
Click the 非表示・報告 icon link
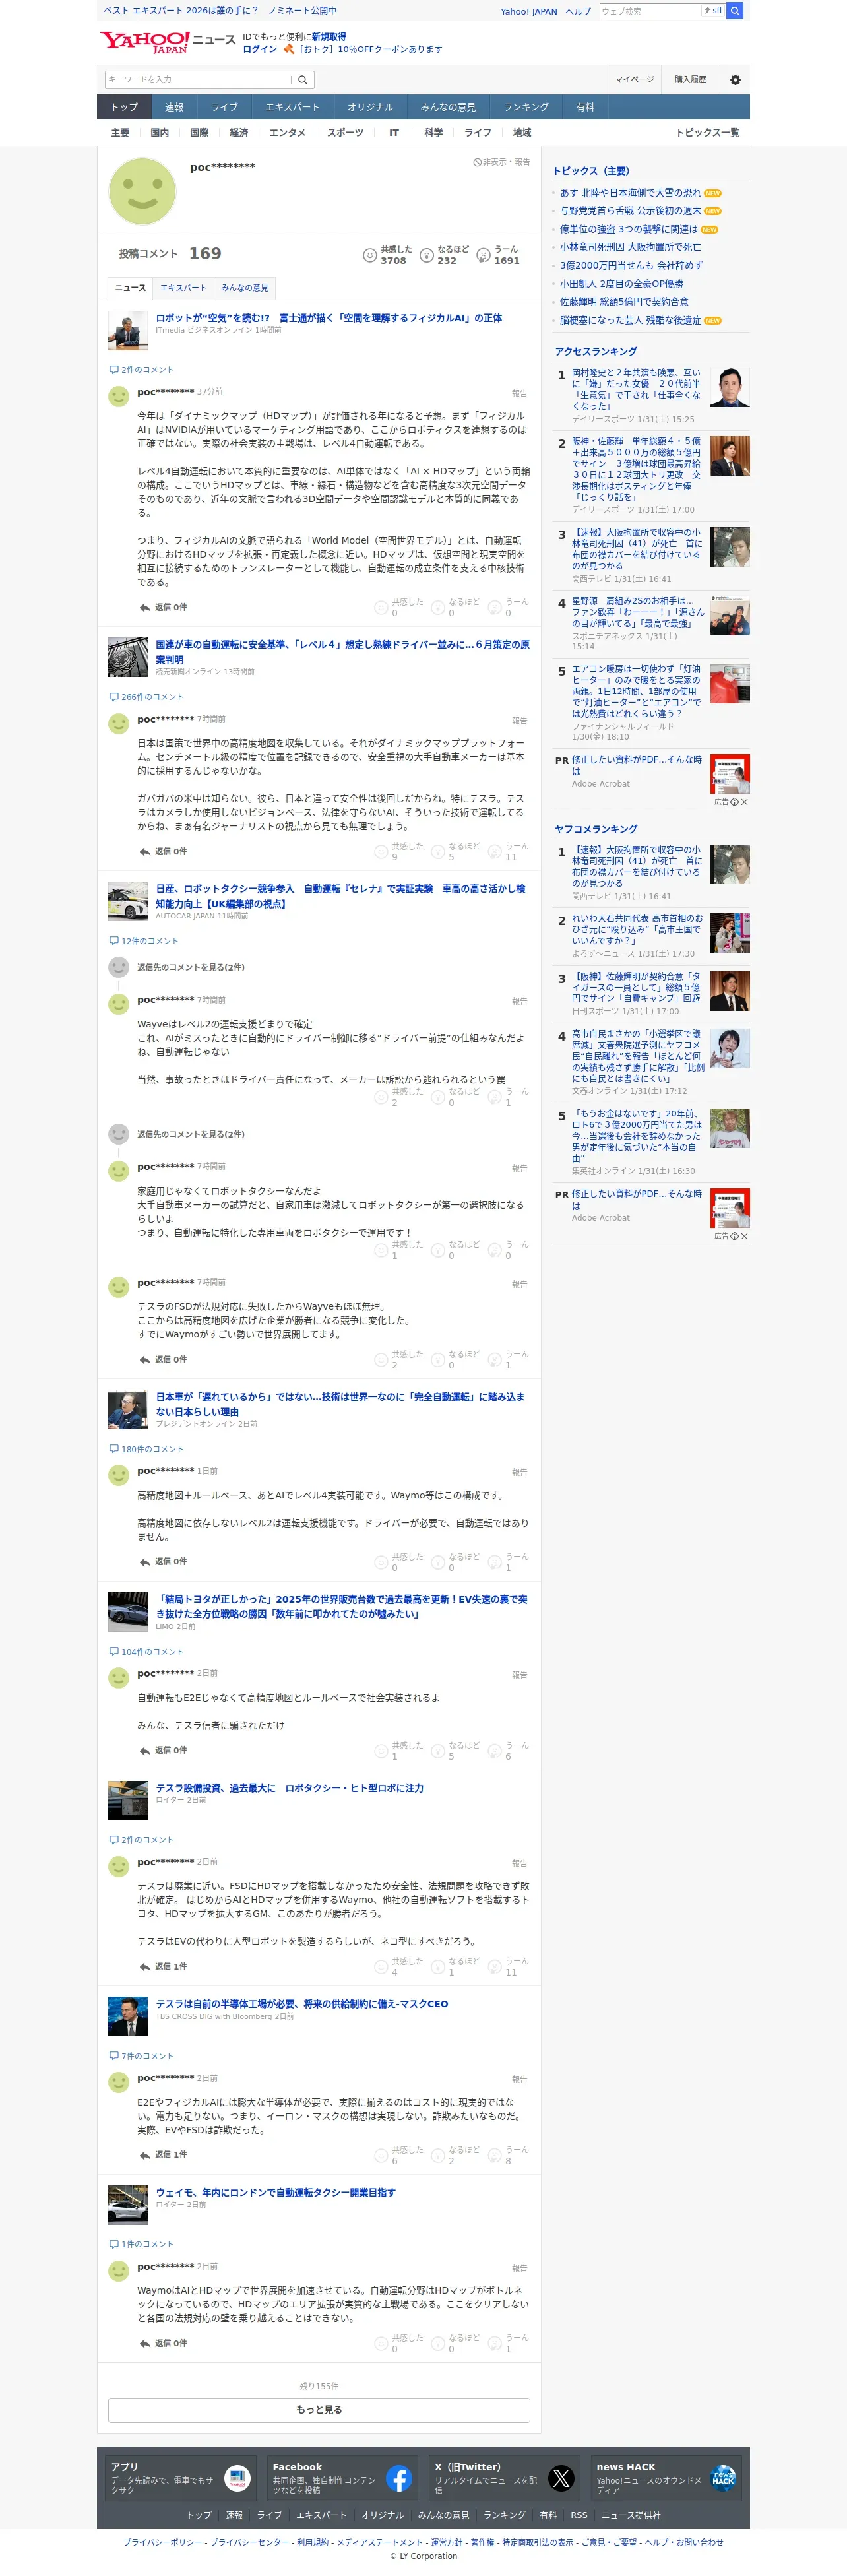[x=501, y=162]
